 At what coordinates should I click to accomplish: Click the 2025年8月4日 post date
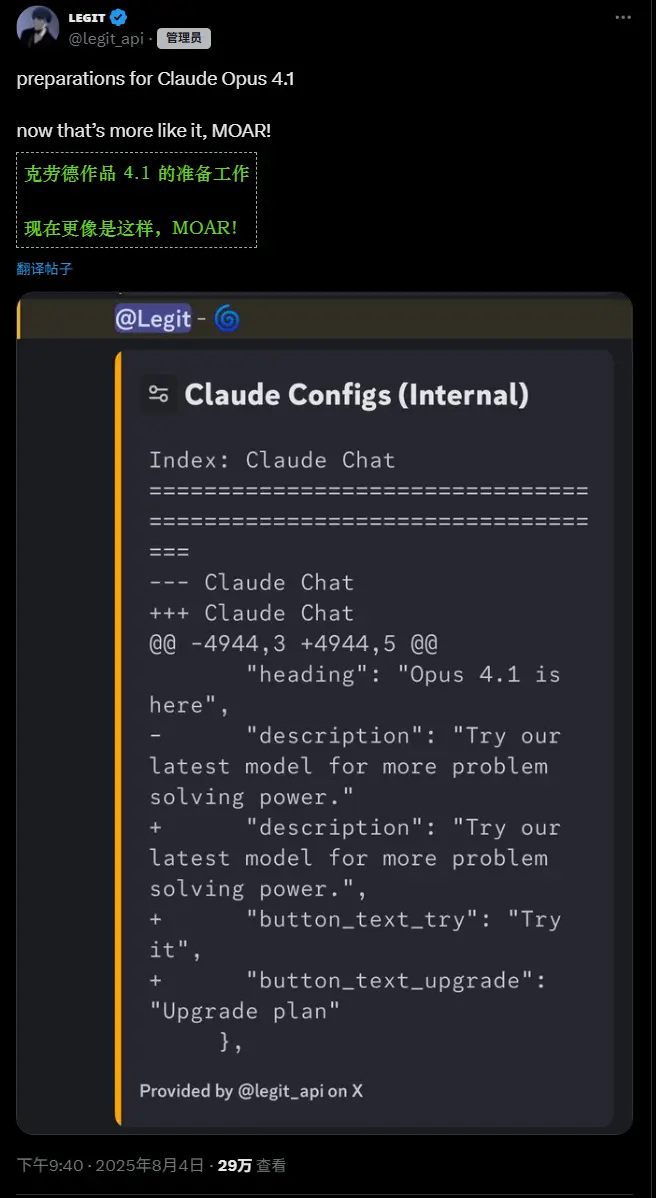click(152, 1165)
